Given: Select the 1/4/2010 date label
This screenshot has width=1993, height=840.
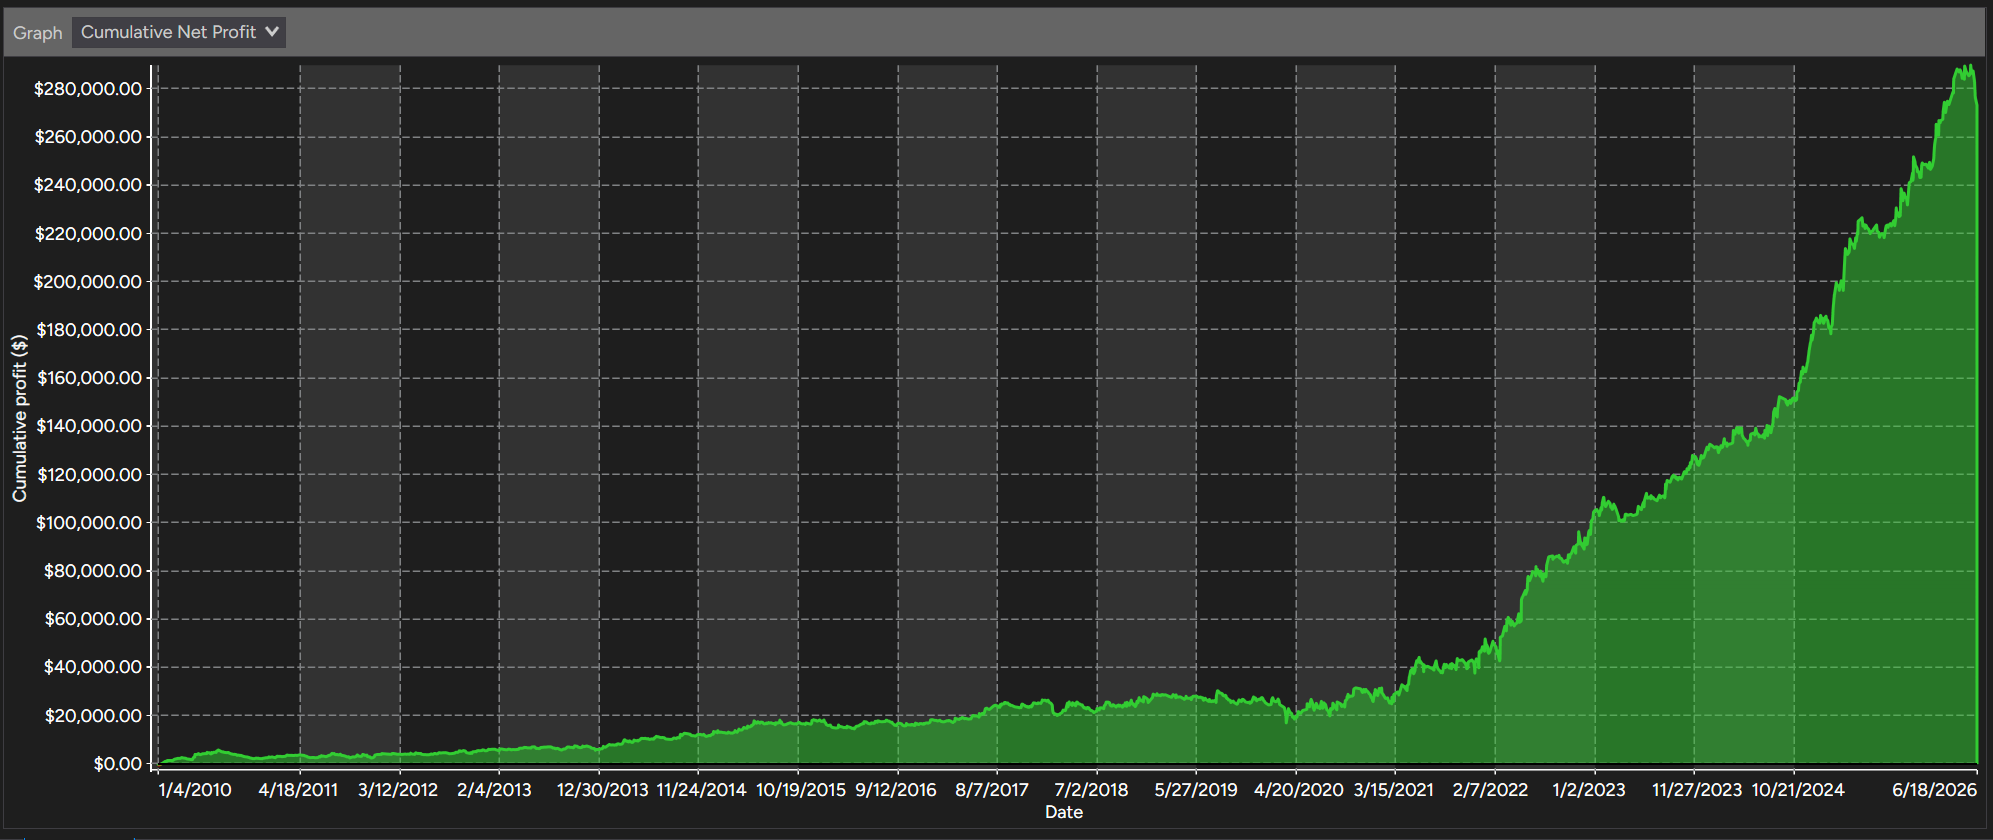Looking at the screenshot, I should point(195,790).
